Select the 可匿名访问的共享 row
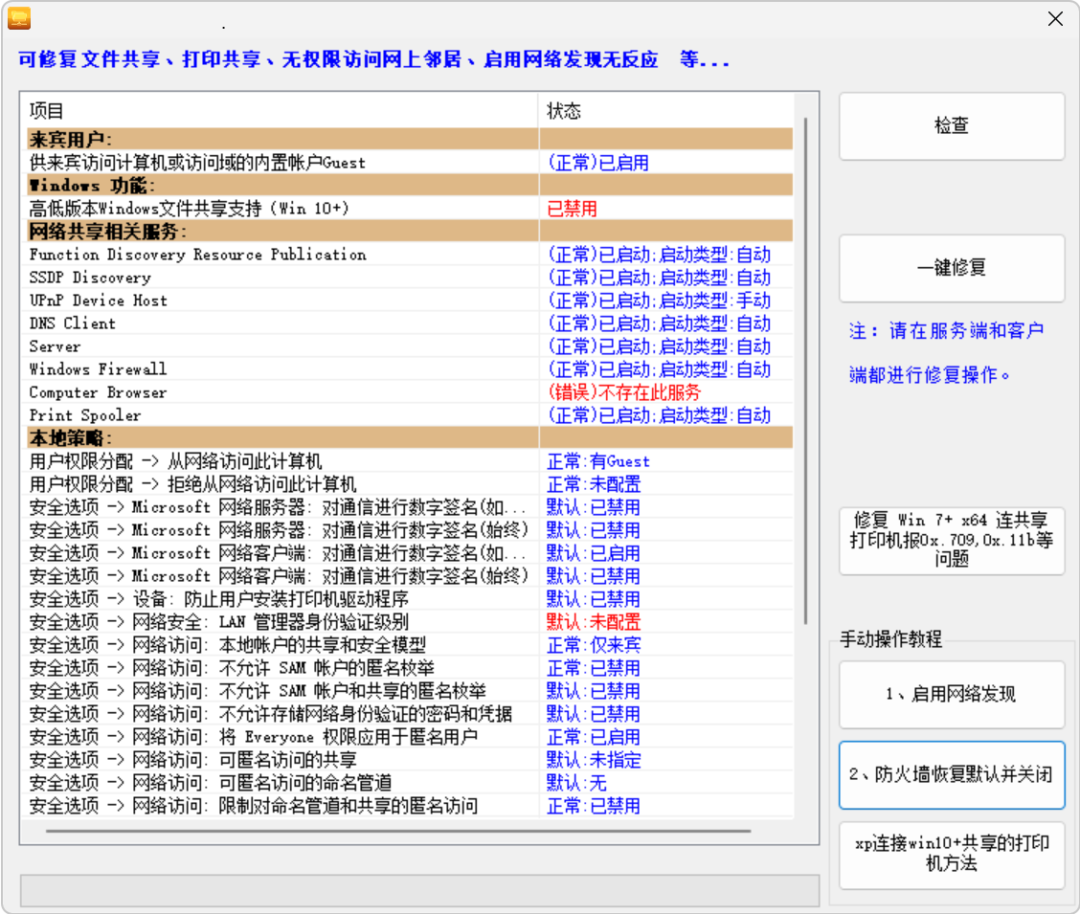The image size is (1080, 914). tap(411, 760)
